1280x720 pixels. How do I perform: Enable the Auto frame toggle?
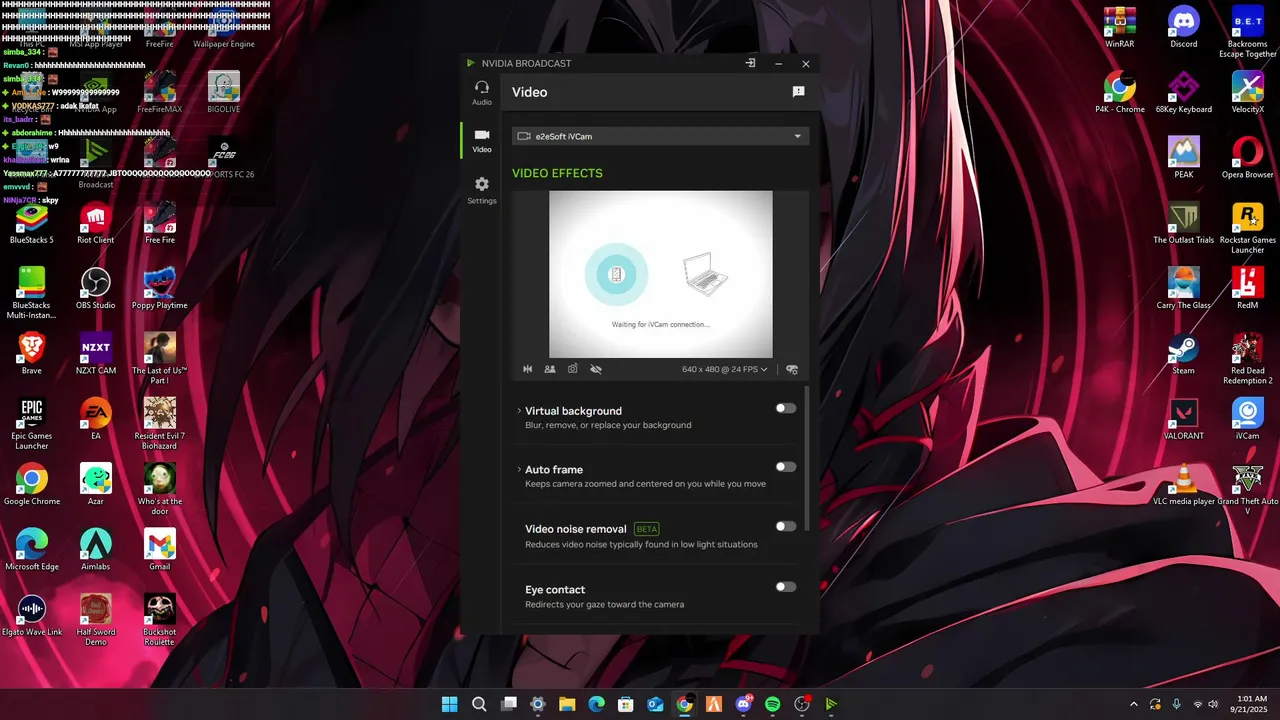786,467
